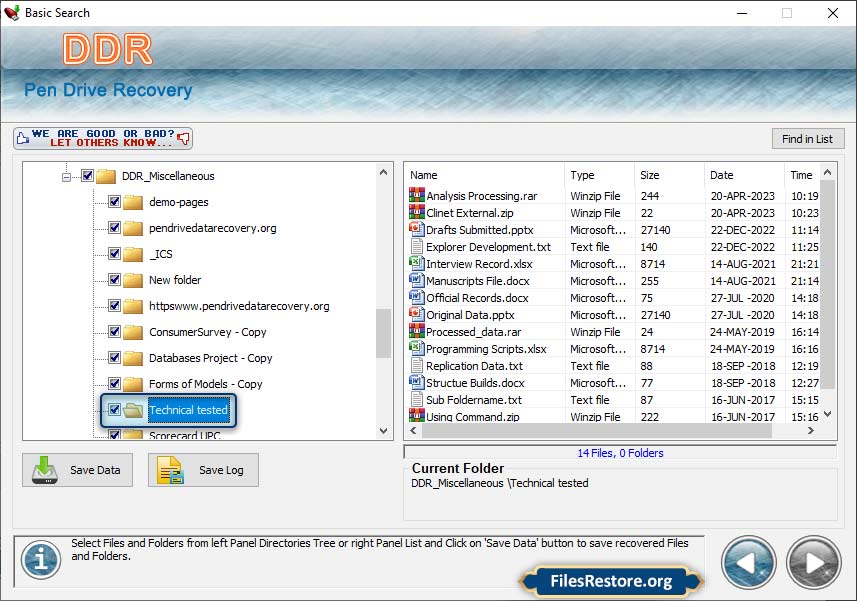Click the Interview Record.xlsx Excel icon
Screen dimensions: 857x601
416,263
